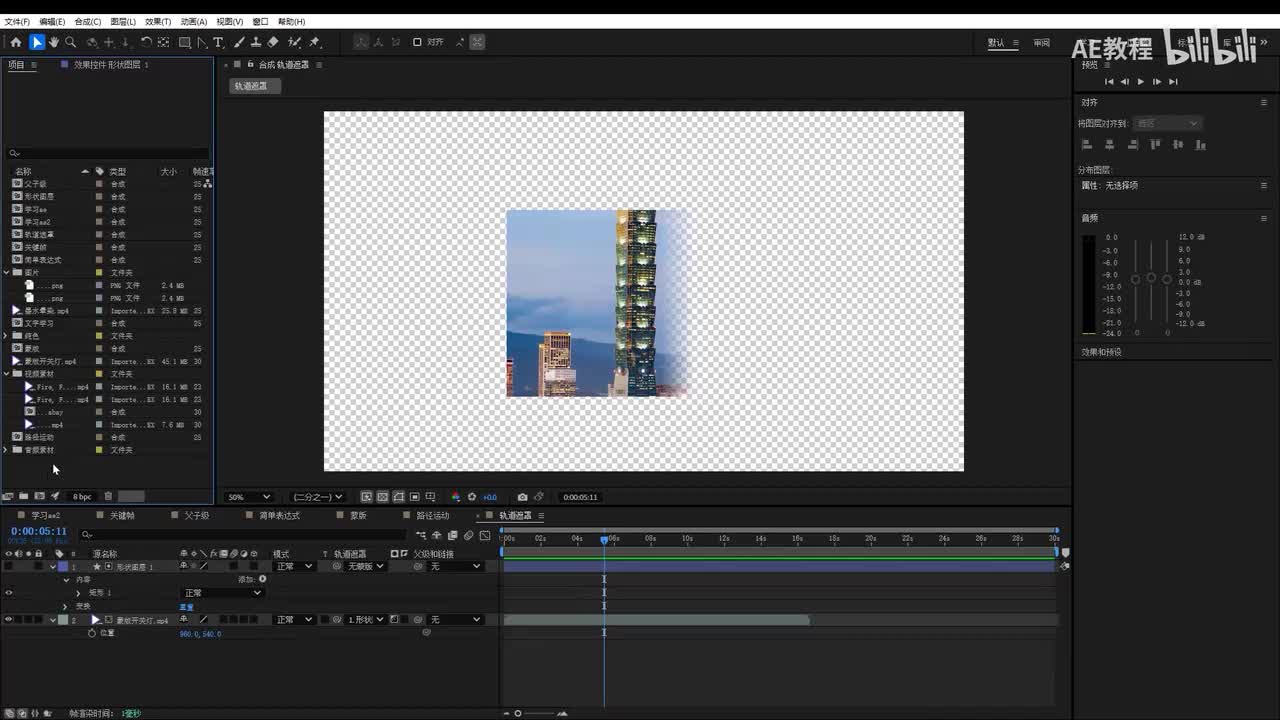1280x720 pixels.
Task: Collapse the 内容 contents group
Action: [x=66, y=579]
